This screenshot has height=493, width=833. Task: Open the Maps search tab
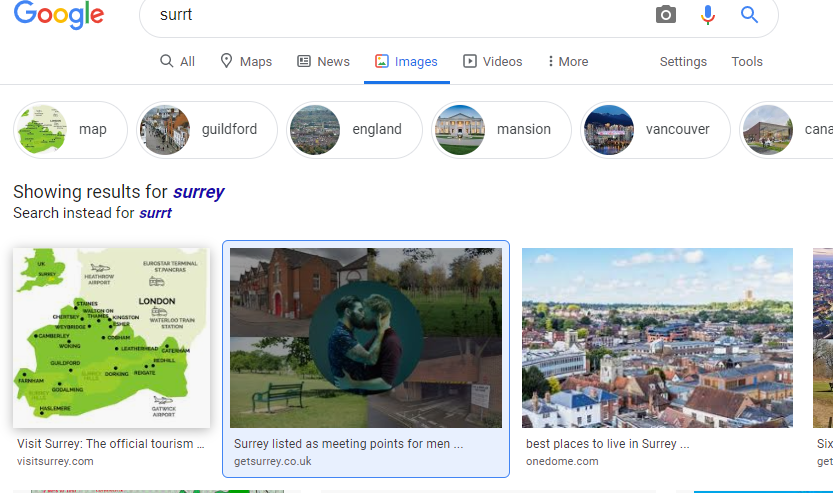pyautogui.click(x=246, y=62)
